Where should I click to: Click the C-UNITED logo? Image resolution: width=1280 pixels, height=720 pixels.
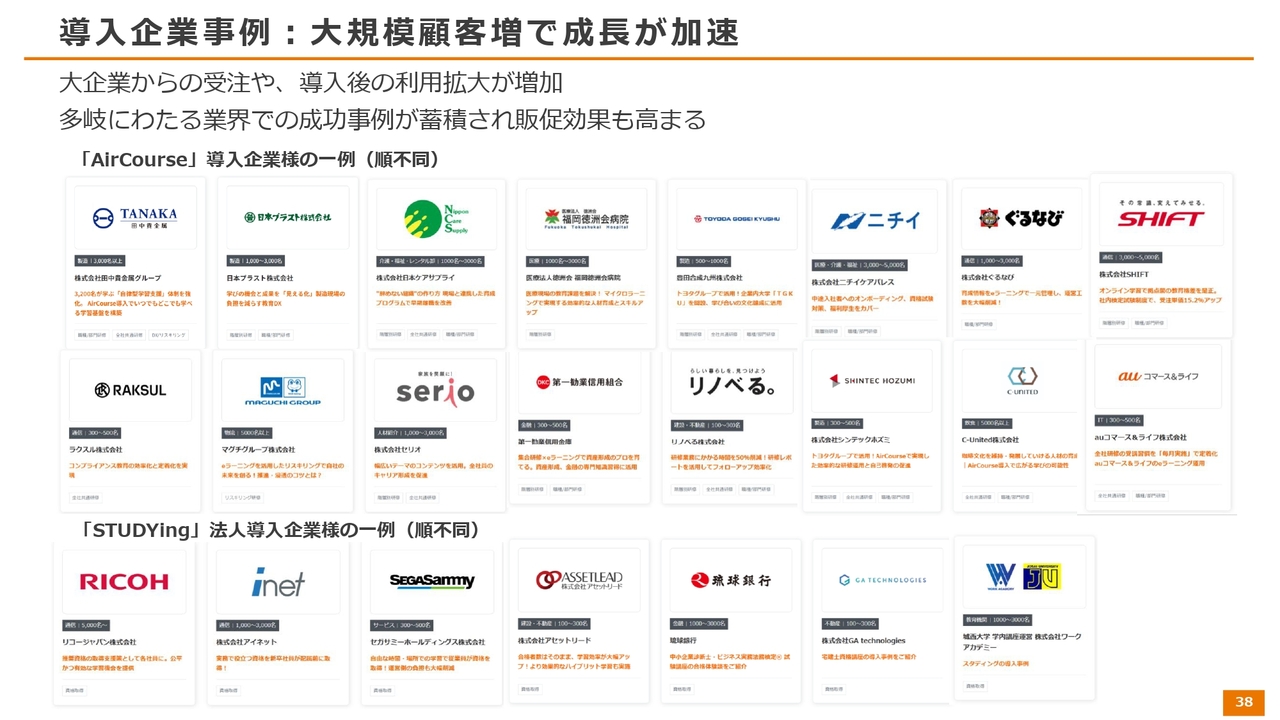click(1020, 380)
